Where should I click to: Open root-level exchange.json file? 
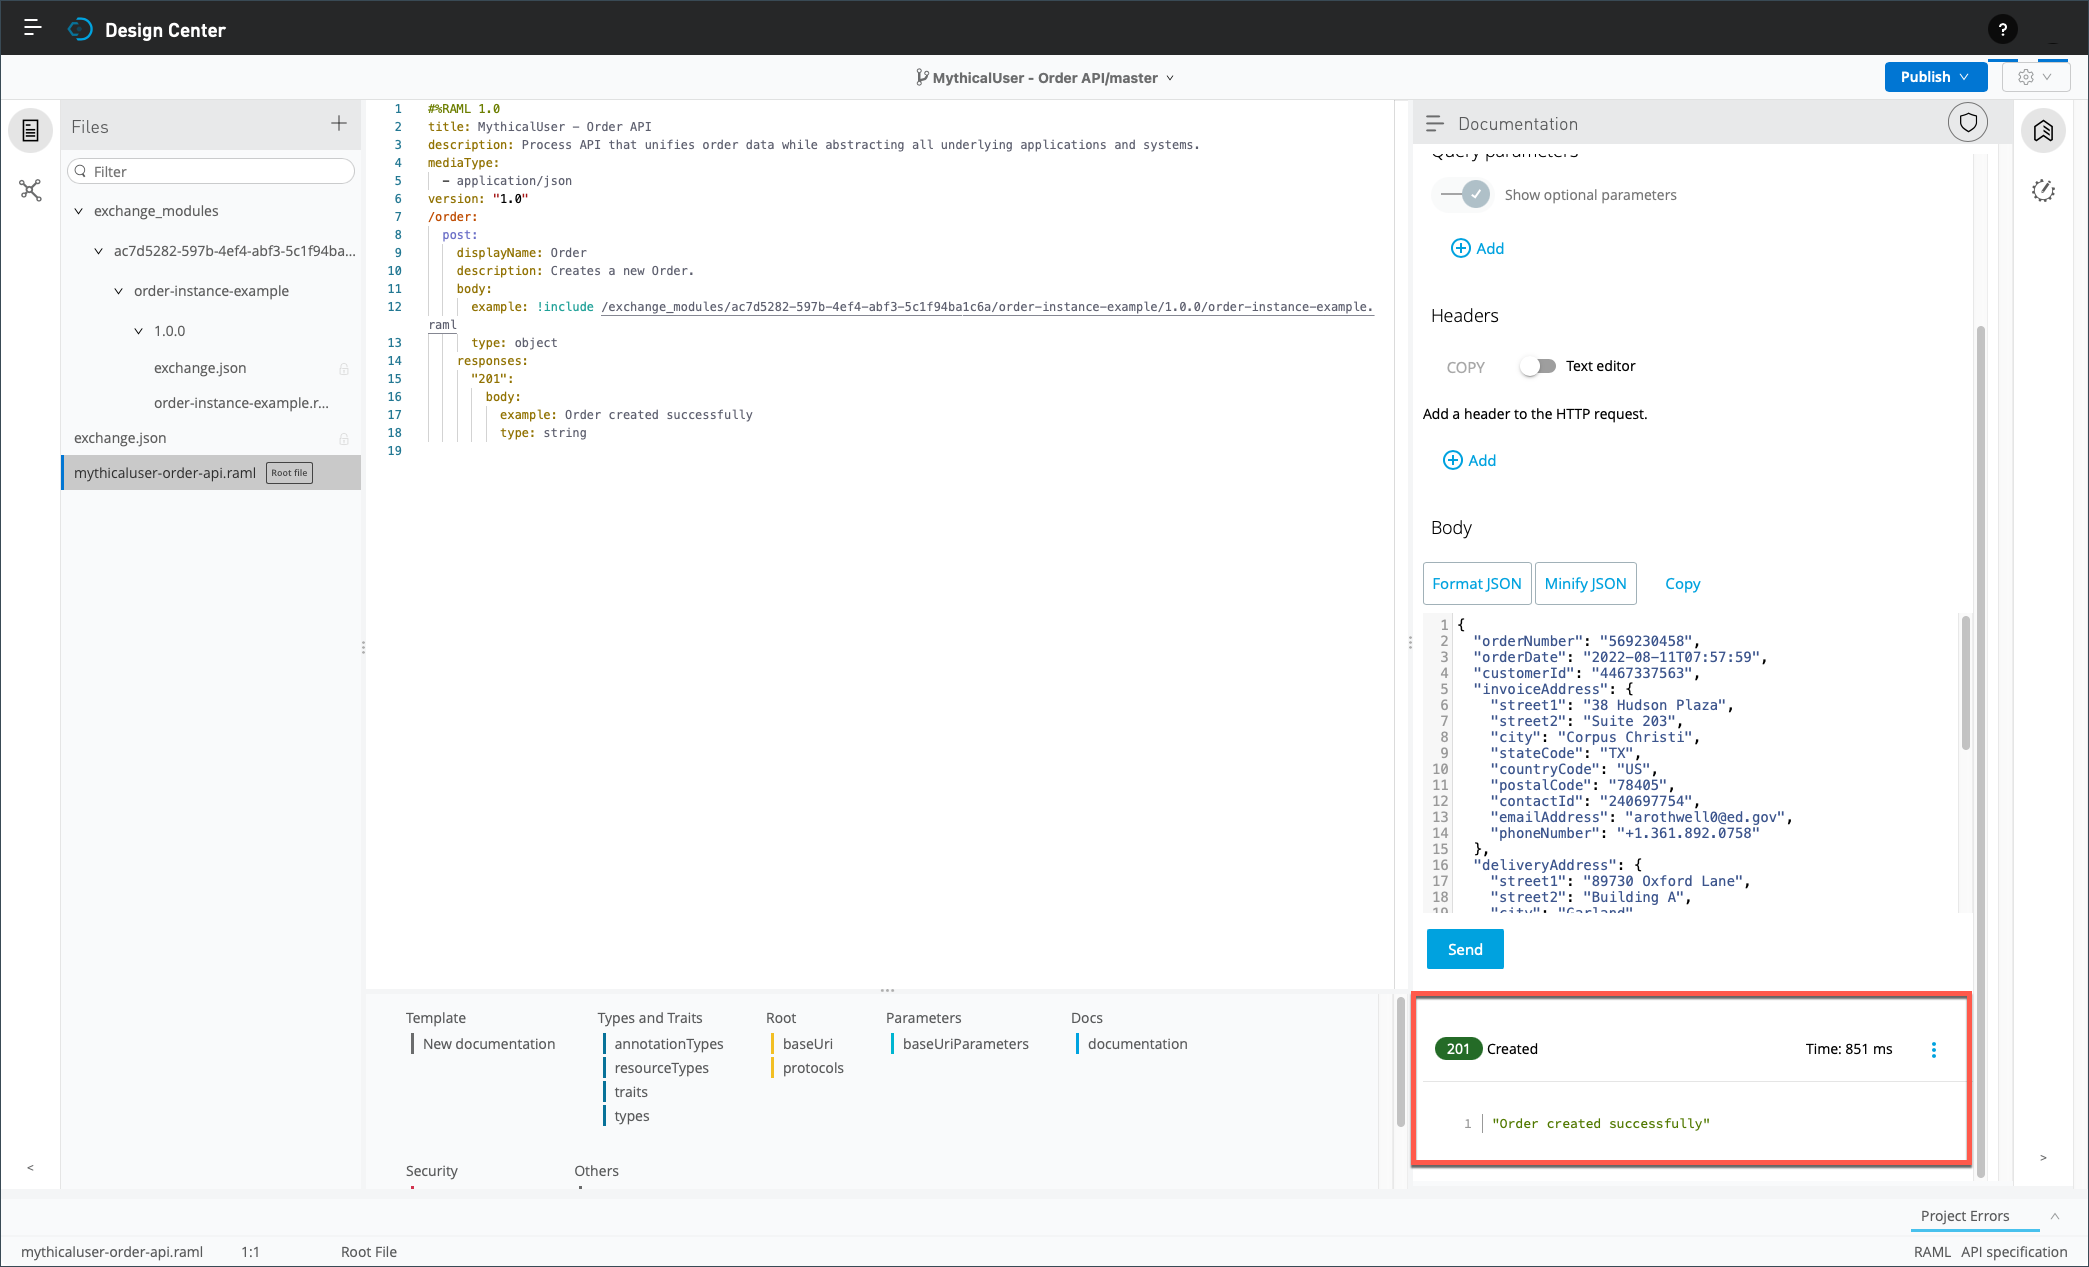(120, 438)
